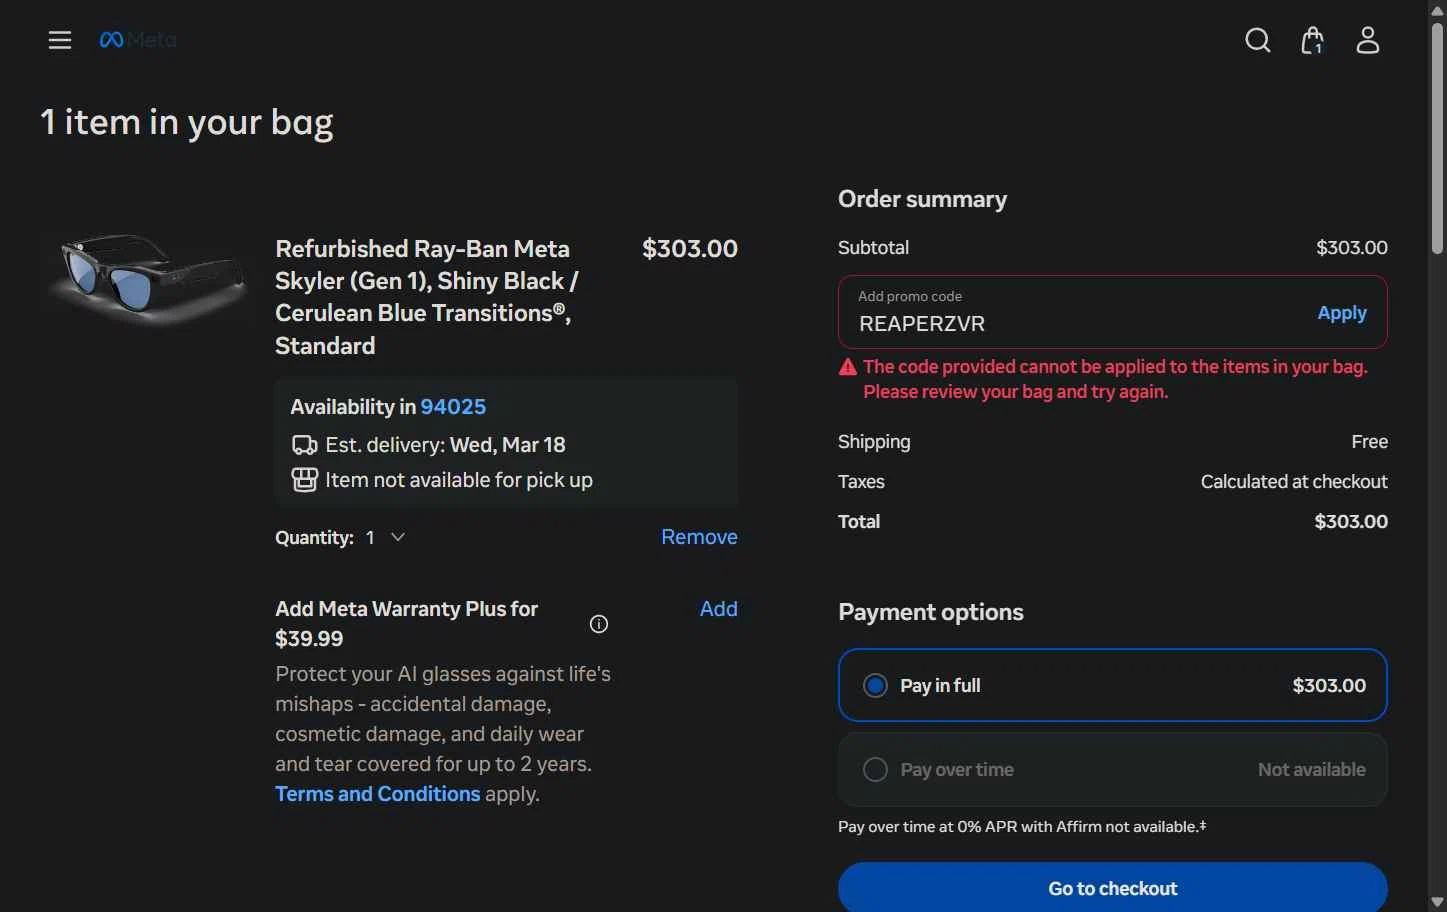Click the '1 item in your bag' heading
Image resolution: width=1447 pixels, height=912 pixels.
click(186, 122)
